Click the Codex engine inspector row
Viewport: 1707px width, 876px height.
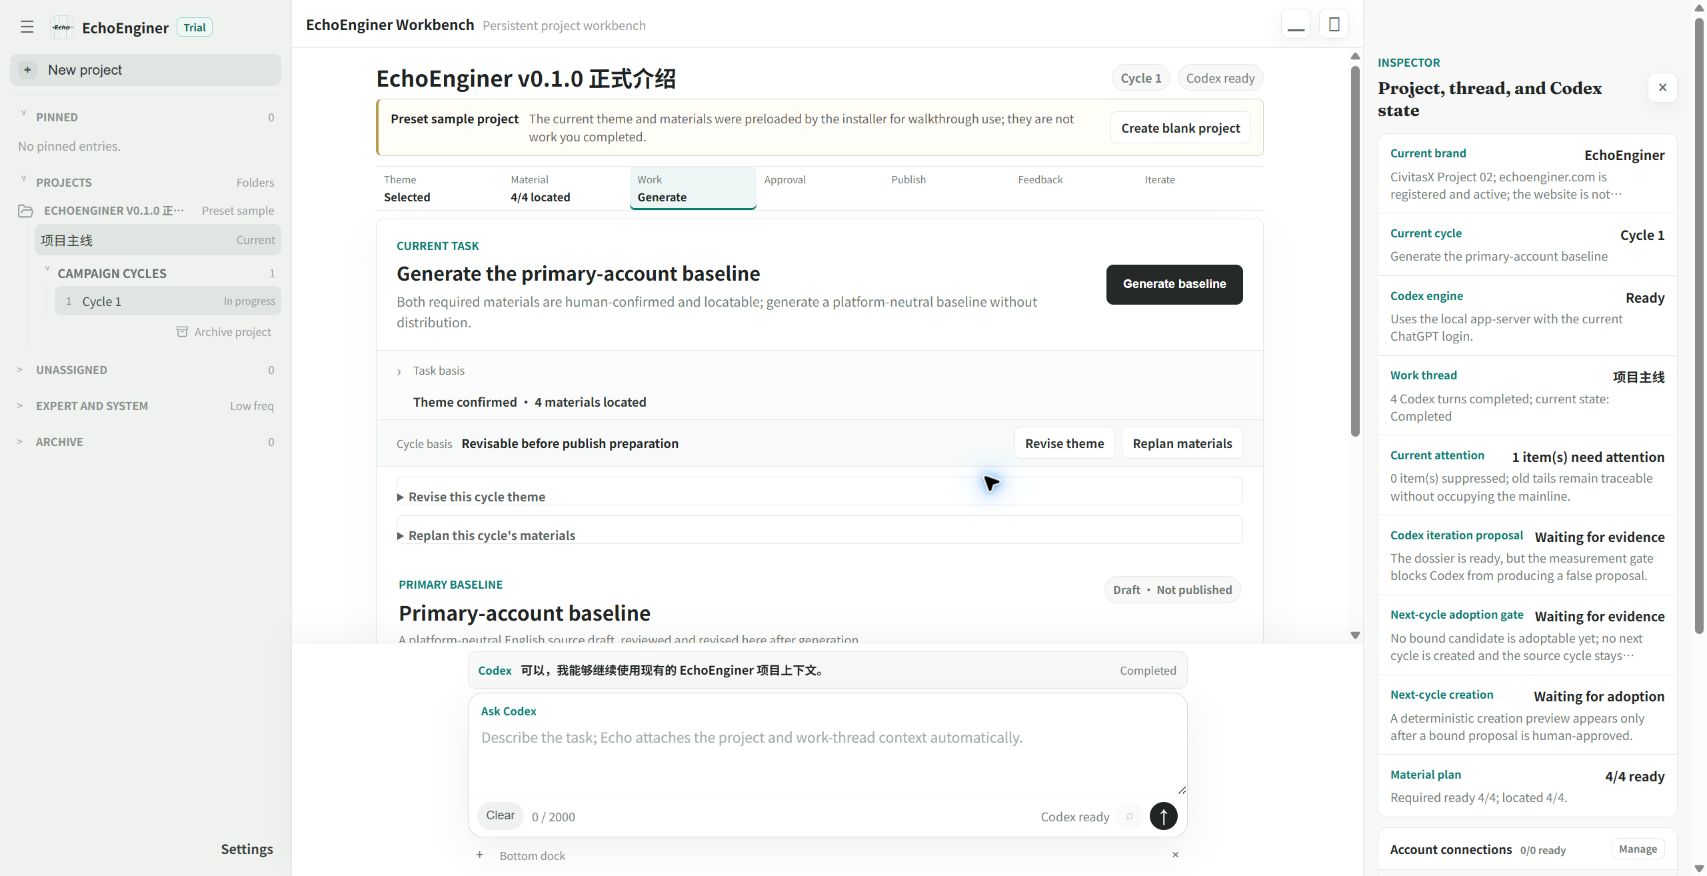click(1527, 316)
